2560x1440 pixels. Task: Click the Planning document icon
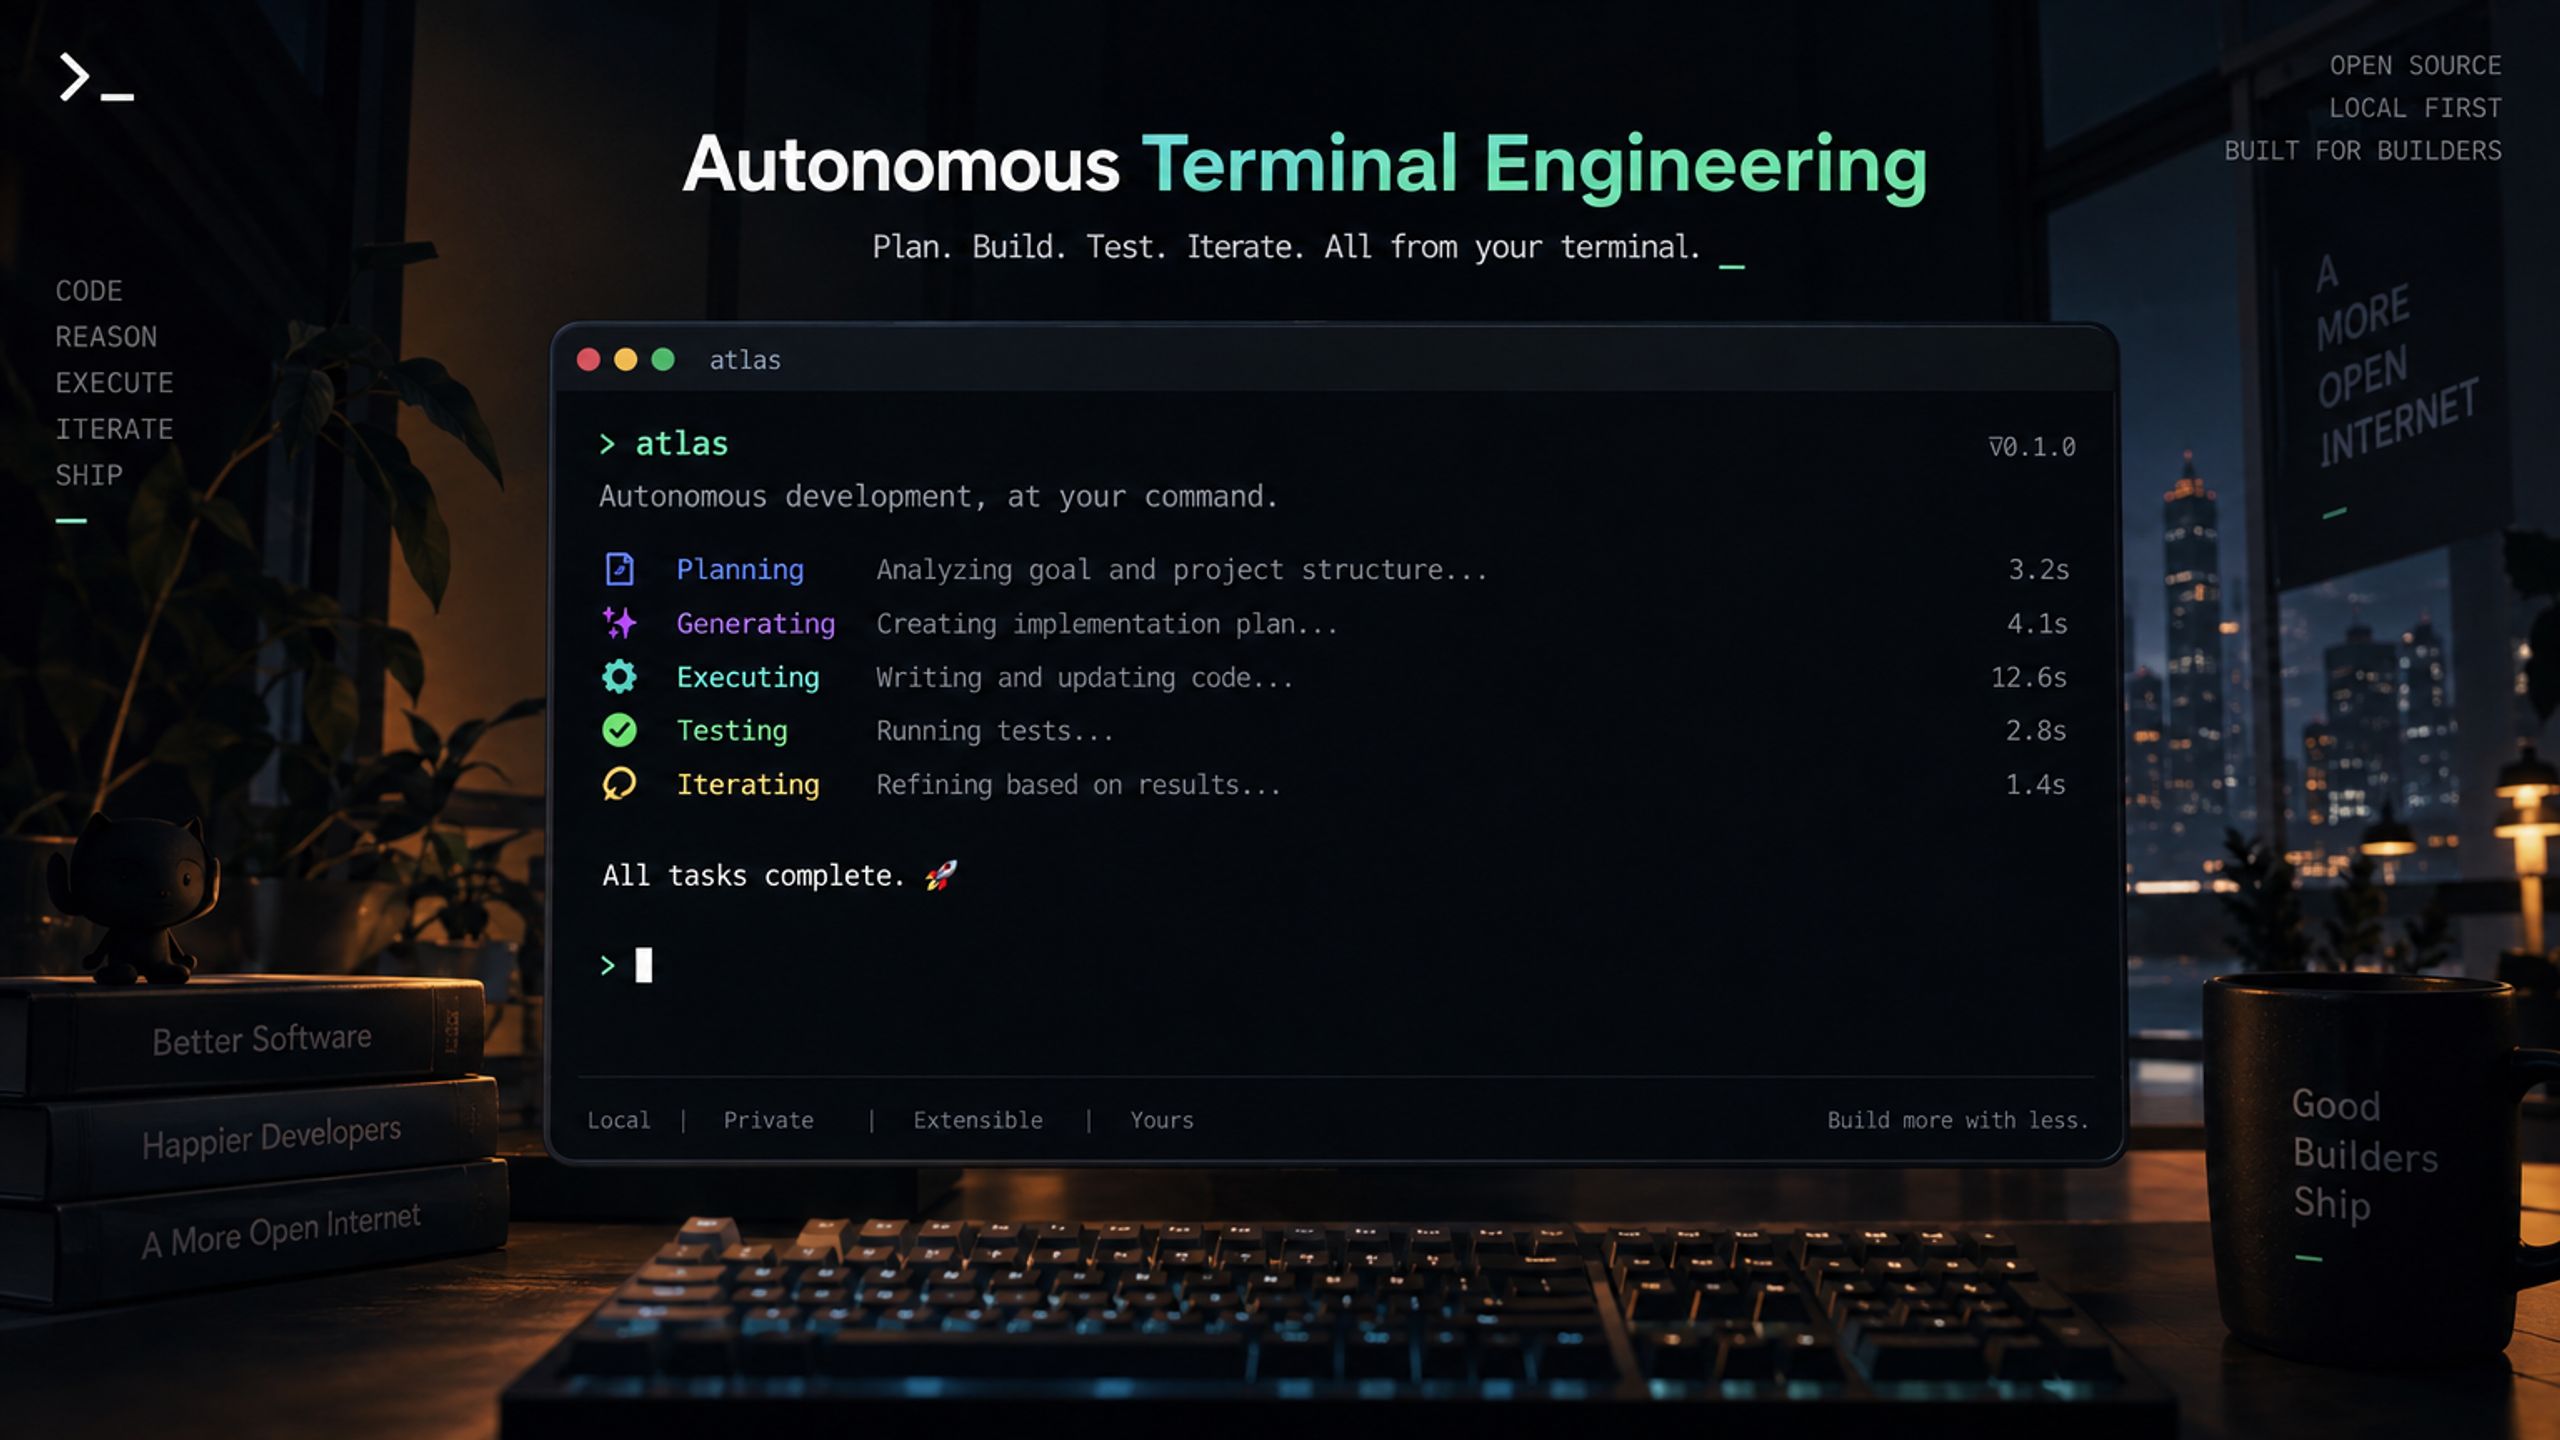[620, 569]
